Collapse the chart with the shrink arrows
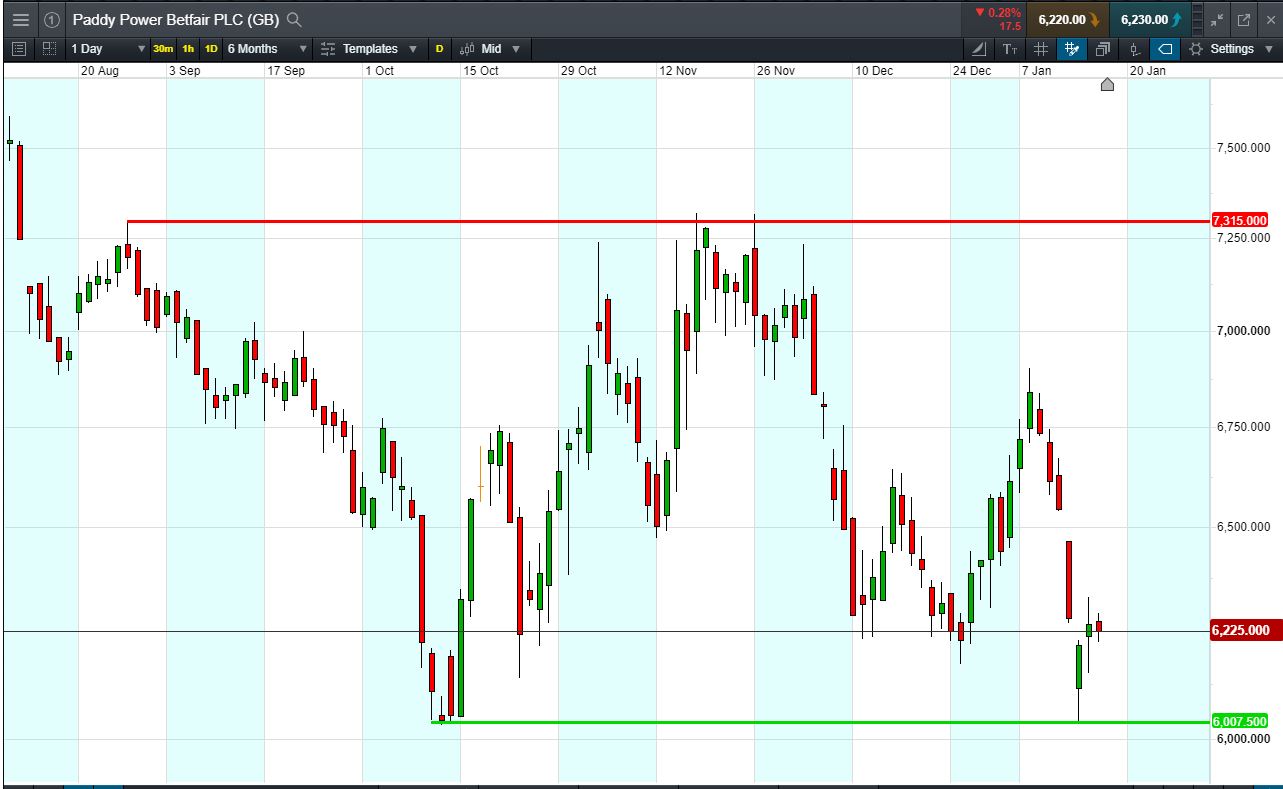 (x=1216, y=19)
